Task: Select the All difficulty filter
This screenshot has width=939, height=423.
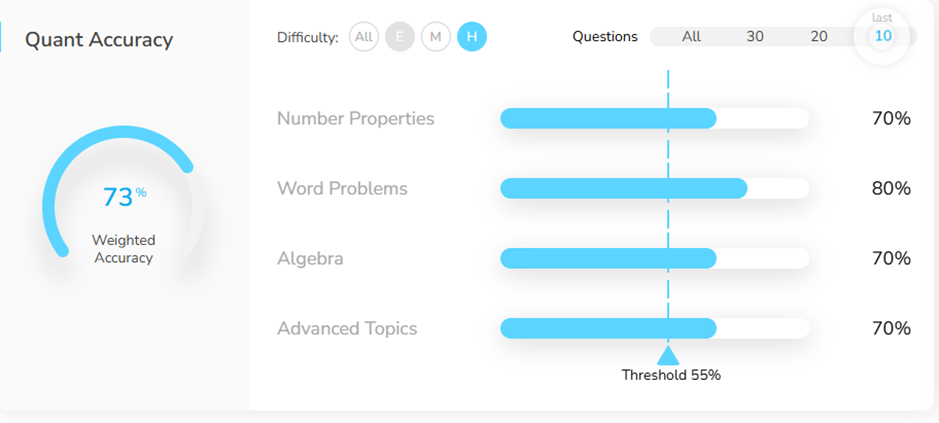Action: (x=364, y=38)
